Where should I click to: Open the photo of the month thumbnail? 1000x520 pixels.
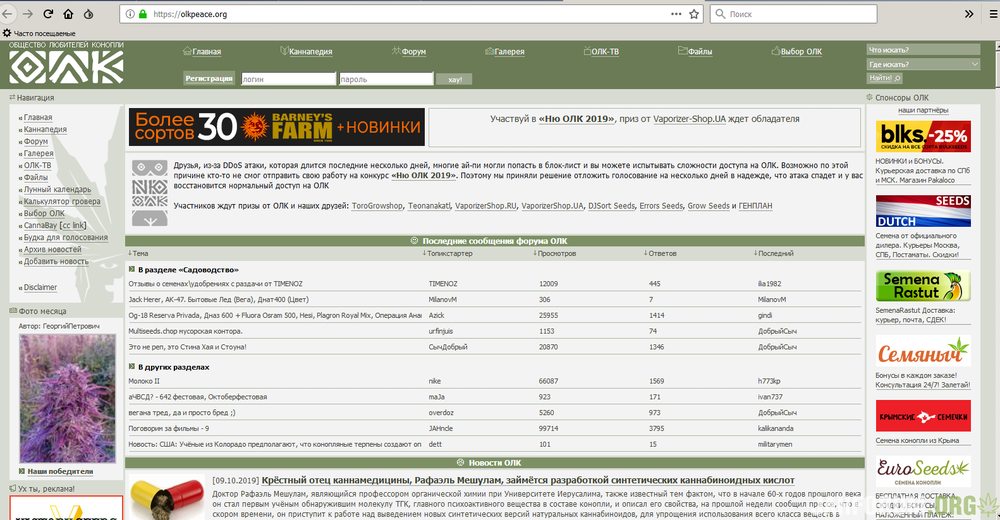tap(68, 398)
